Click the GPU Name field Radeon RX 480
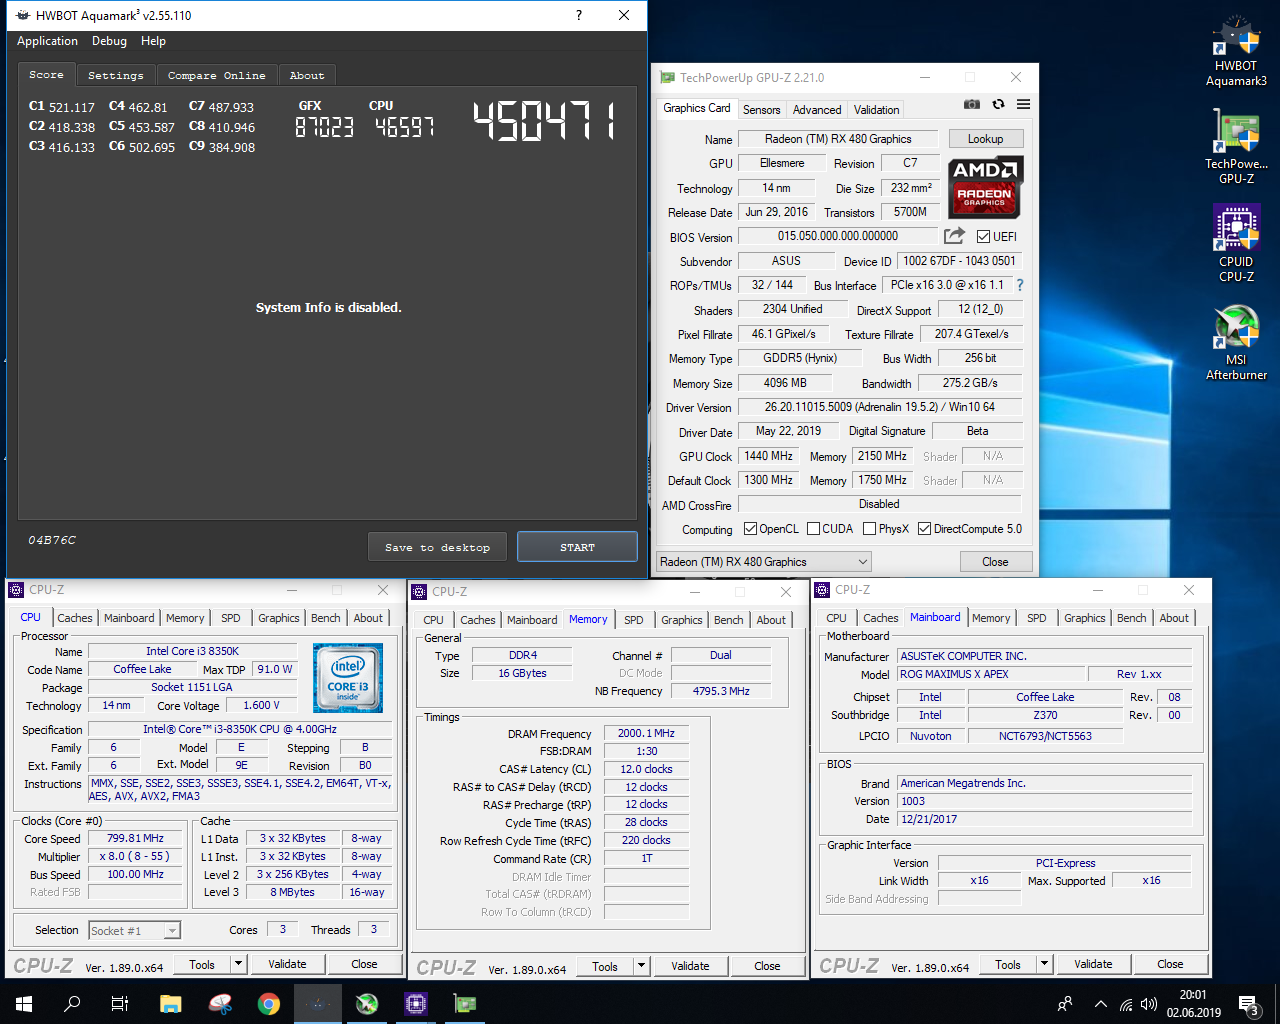The height and width of the screenshot is (1024, 1280). (x=838, y=139)
